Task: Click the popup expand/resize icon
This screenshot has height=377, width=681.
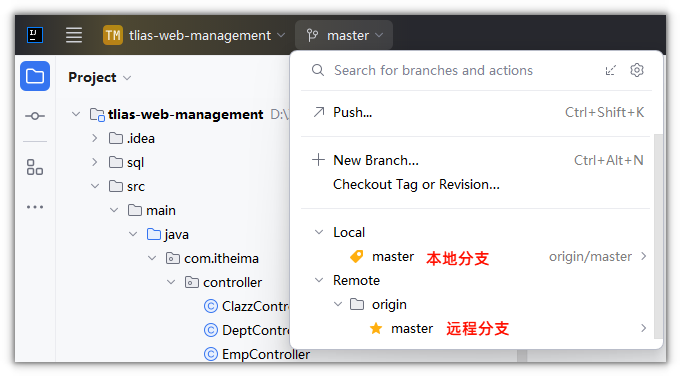Action: [611, 70]
